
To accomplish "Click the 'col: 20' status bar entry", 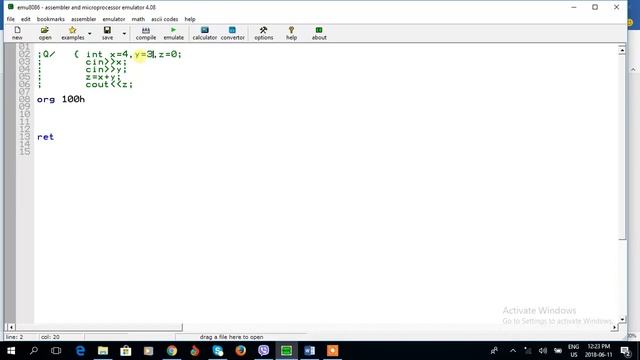I will tap(50, 337).
